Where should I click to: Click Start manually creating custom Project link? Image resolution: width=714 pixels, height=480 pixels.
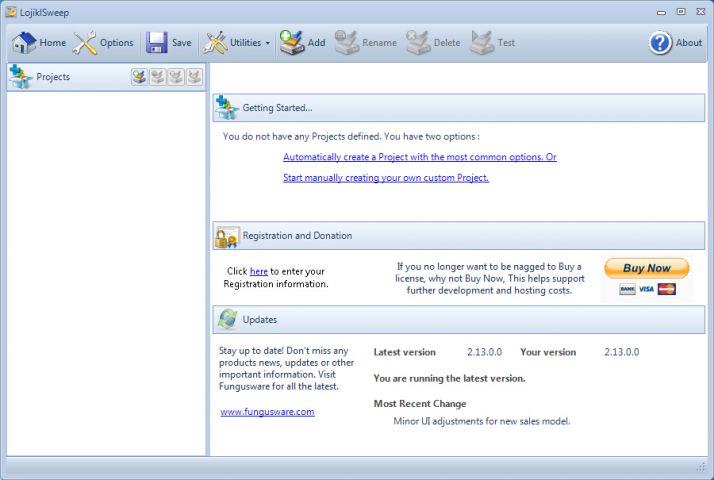pyautogui.click(x=385, y=178)
